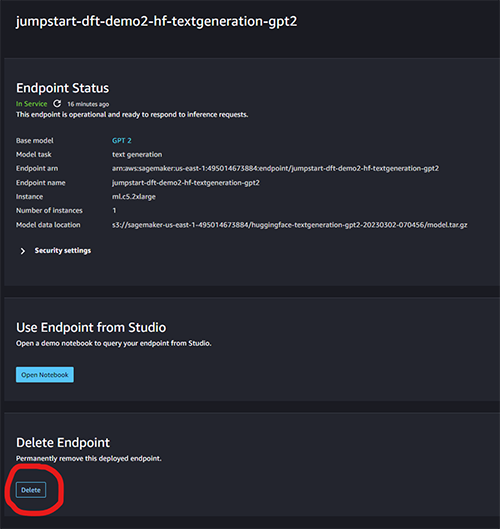Click the 16 minutes ago timestamp
Viewport: 500px width, 529px height.
[88, 104]
